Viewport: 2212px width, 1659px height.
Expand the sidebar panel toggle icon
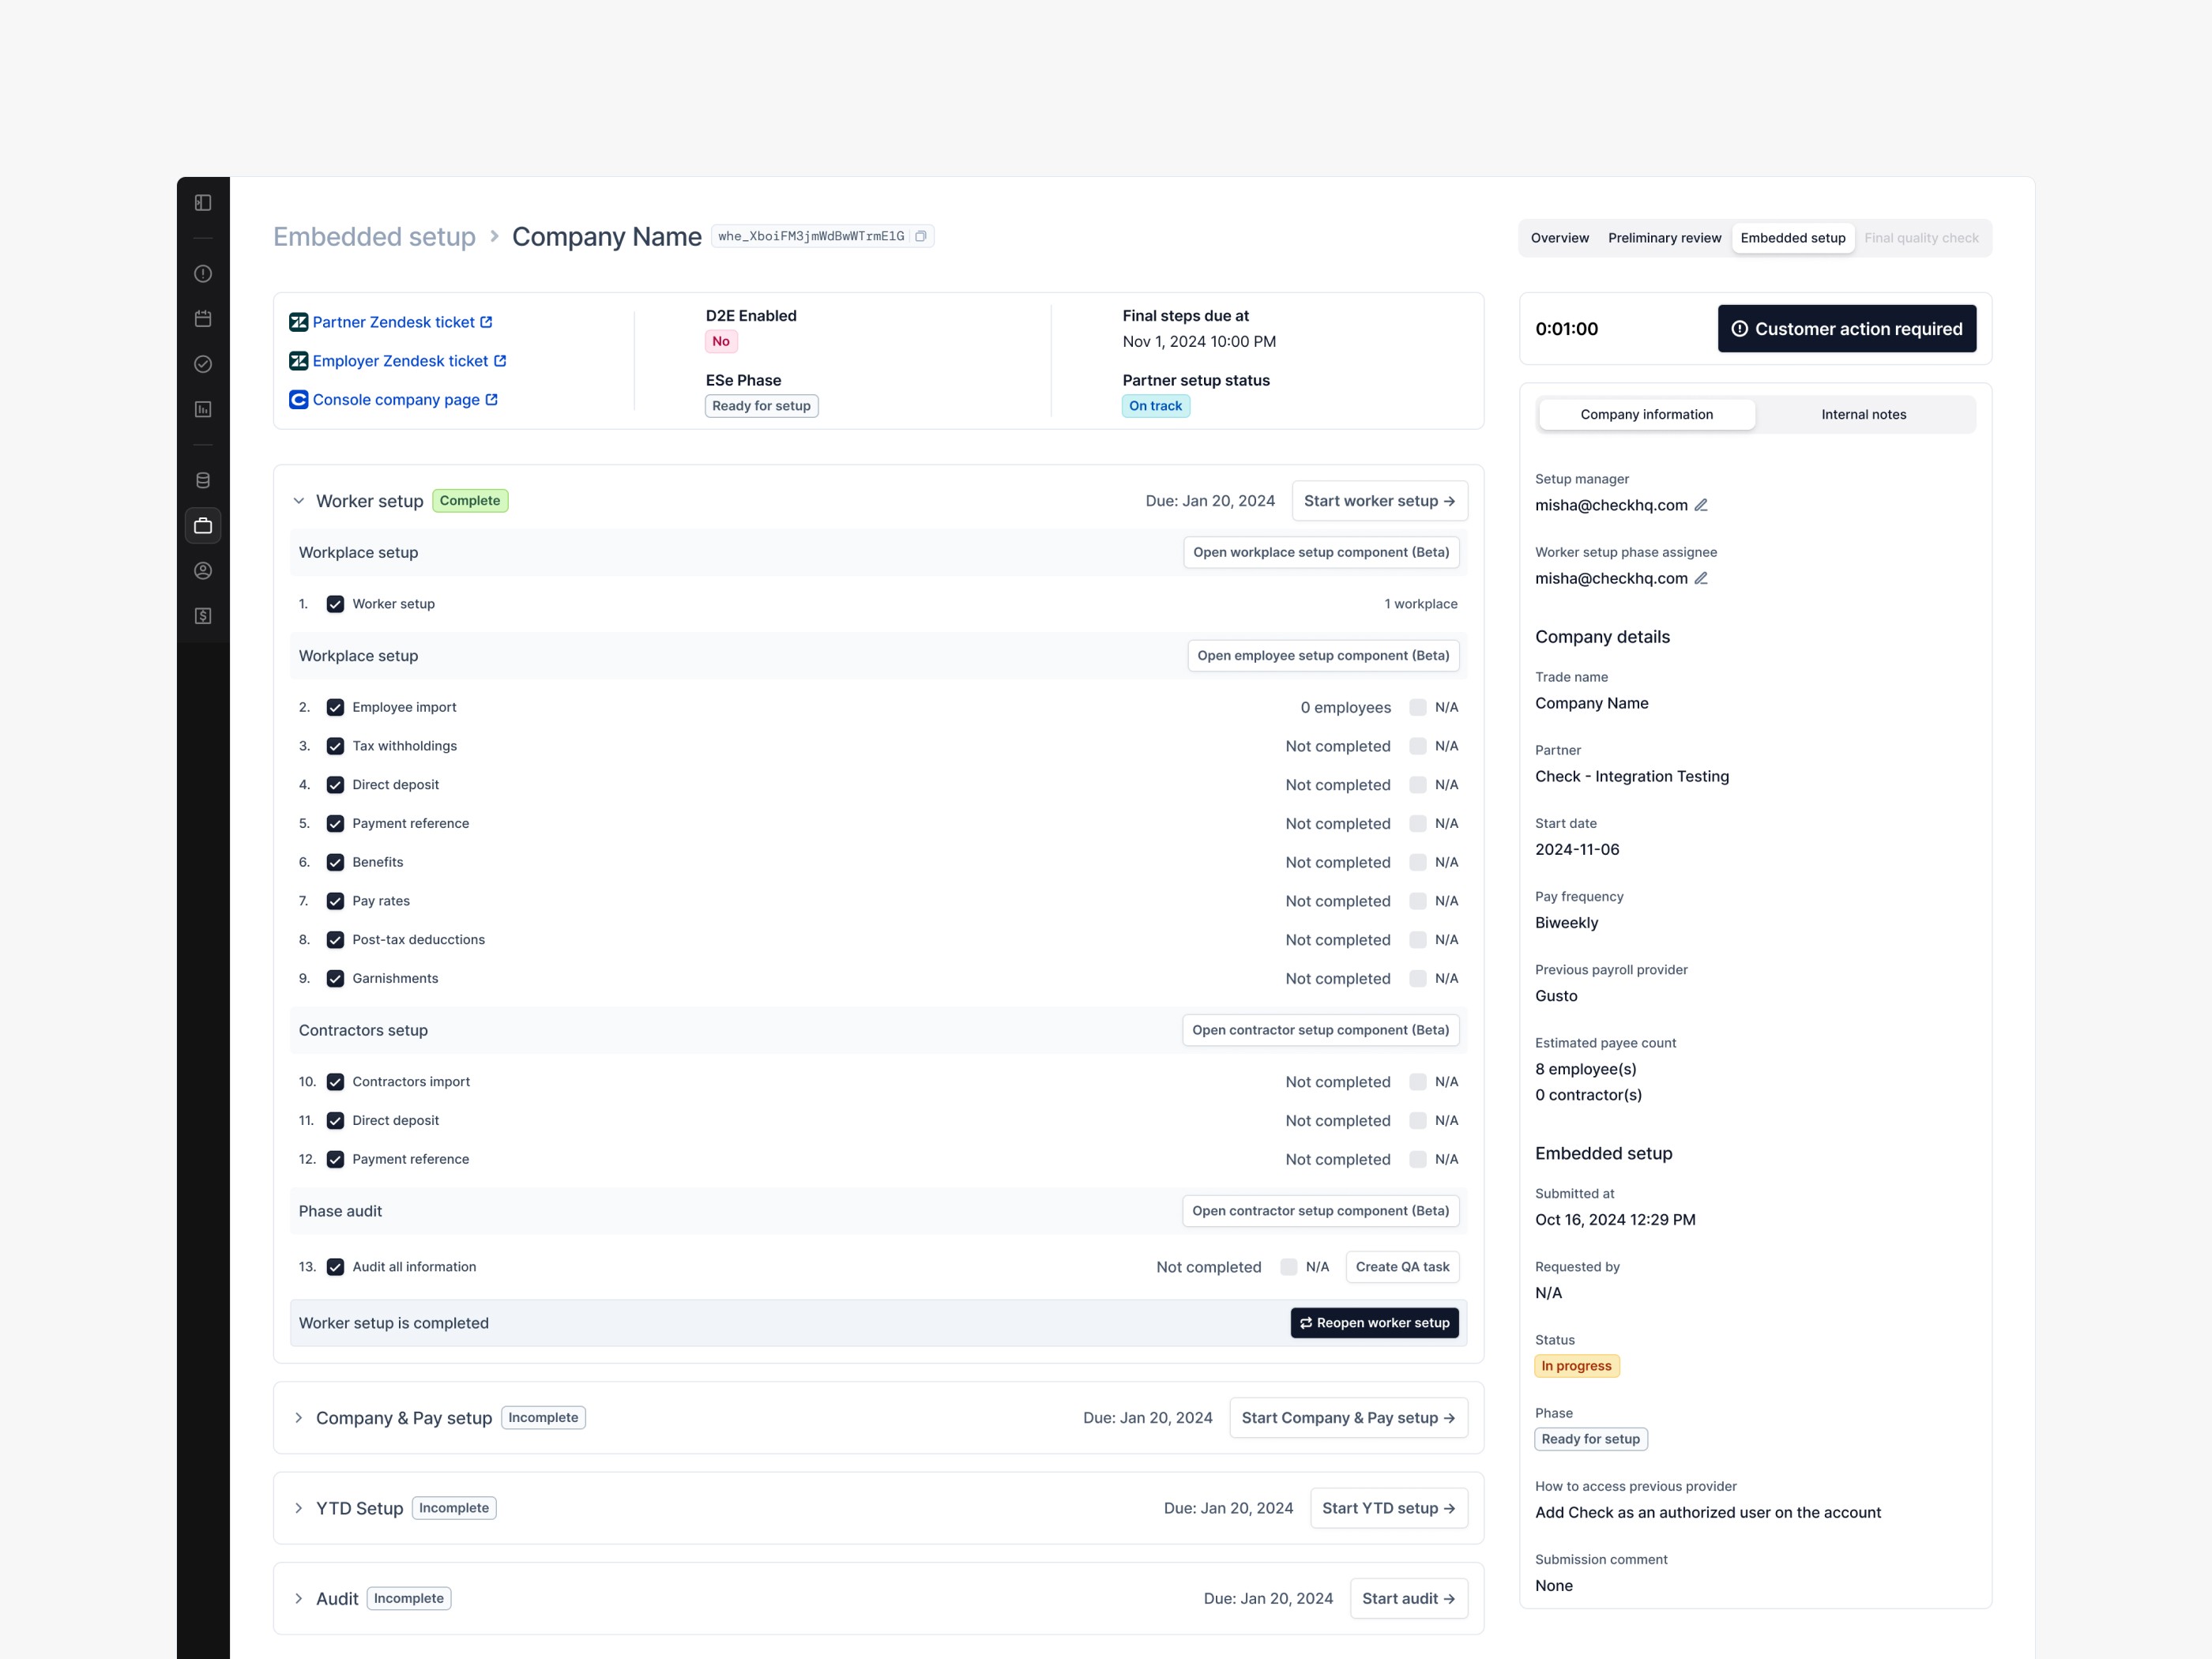203,203
